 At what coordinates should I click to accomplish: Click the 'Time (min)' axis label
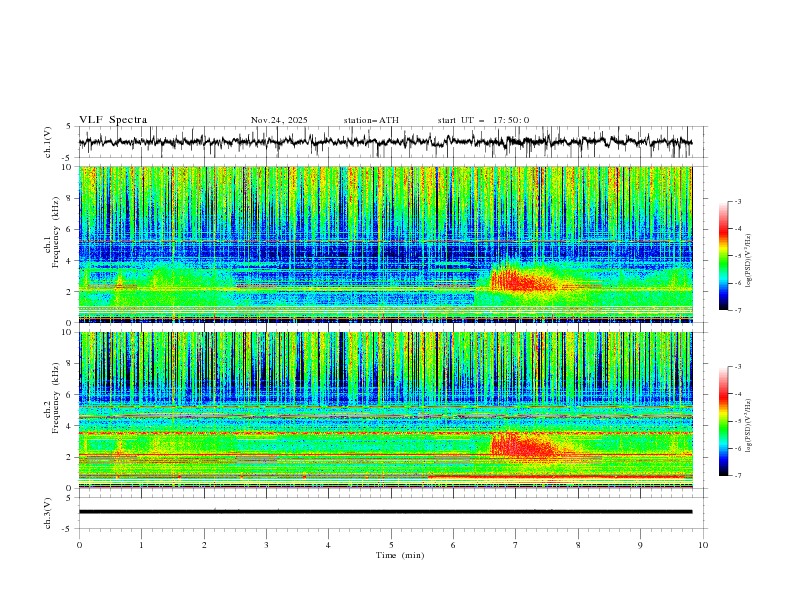[400, 555]
